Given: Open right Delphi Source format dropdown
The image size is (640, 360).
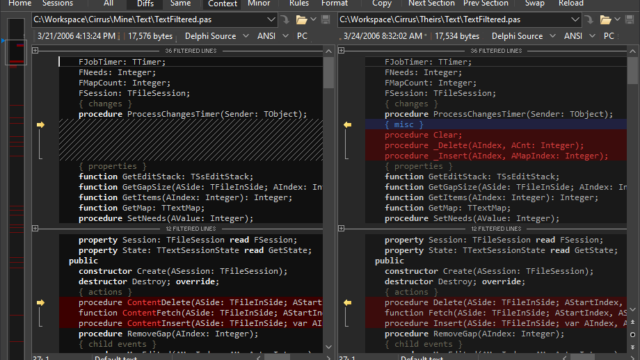Looking at the screenshot, I should tap(523, 36).
